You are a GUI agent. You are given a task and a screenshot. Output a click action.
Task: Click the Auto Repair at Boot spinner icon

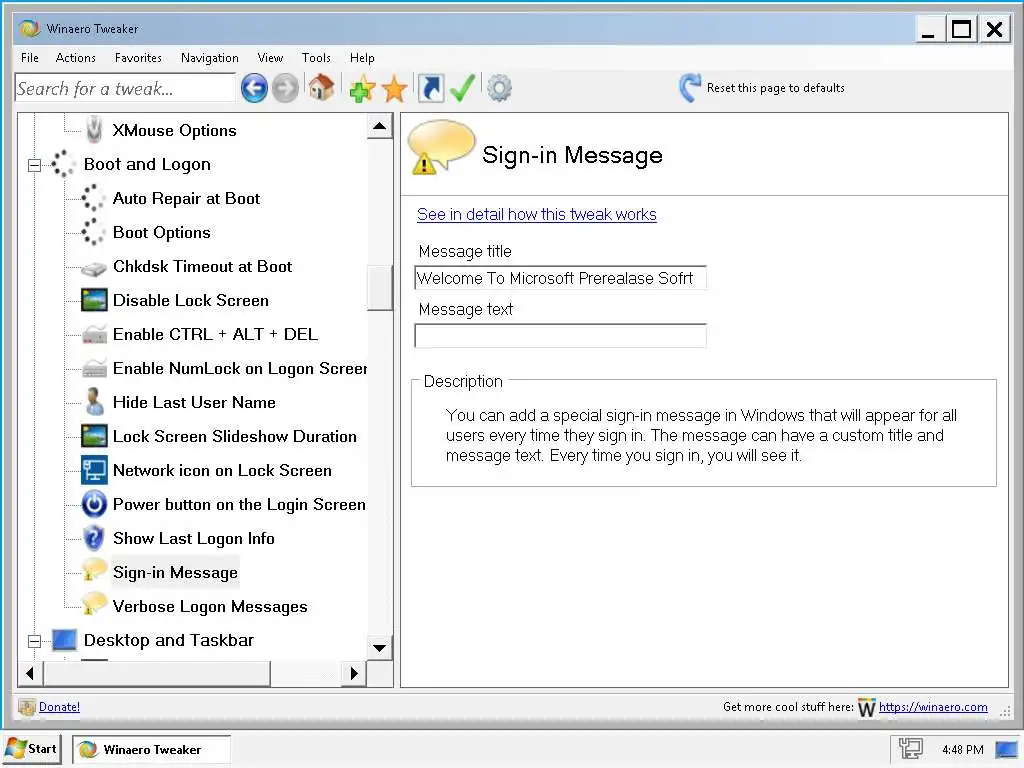(x=93, y=198)
